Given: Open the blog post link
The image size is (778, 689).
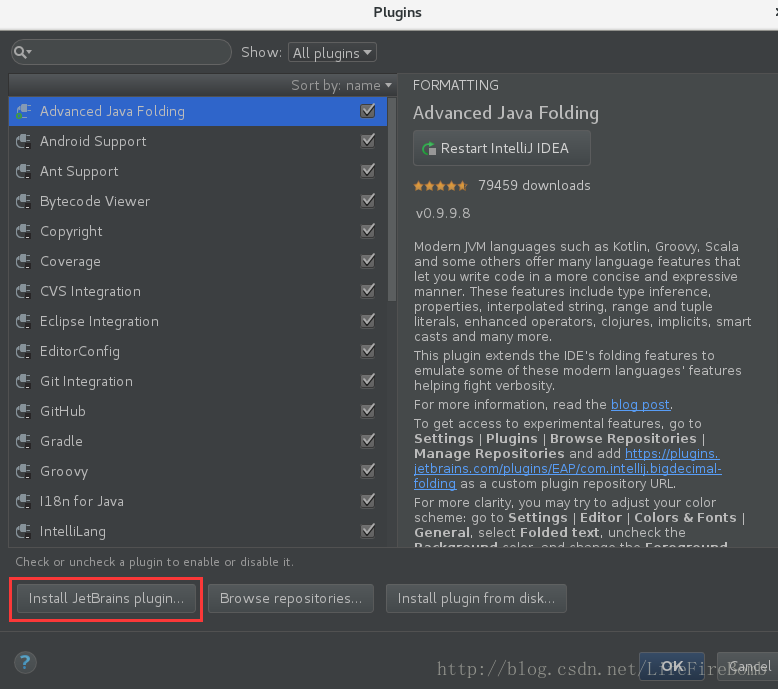Looking at the screenshot, I should pyautogui.click(x=640, y=405).
